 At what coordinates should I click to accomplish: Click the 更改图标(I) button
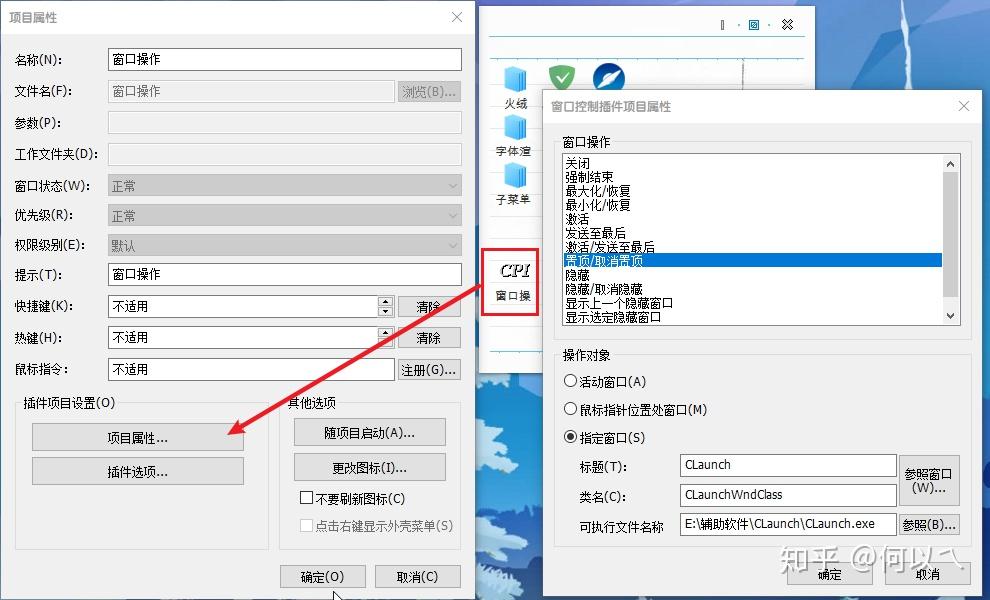coord(369,467)
